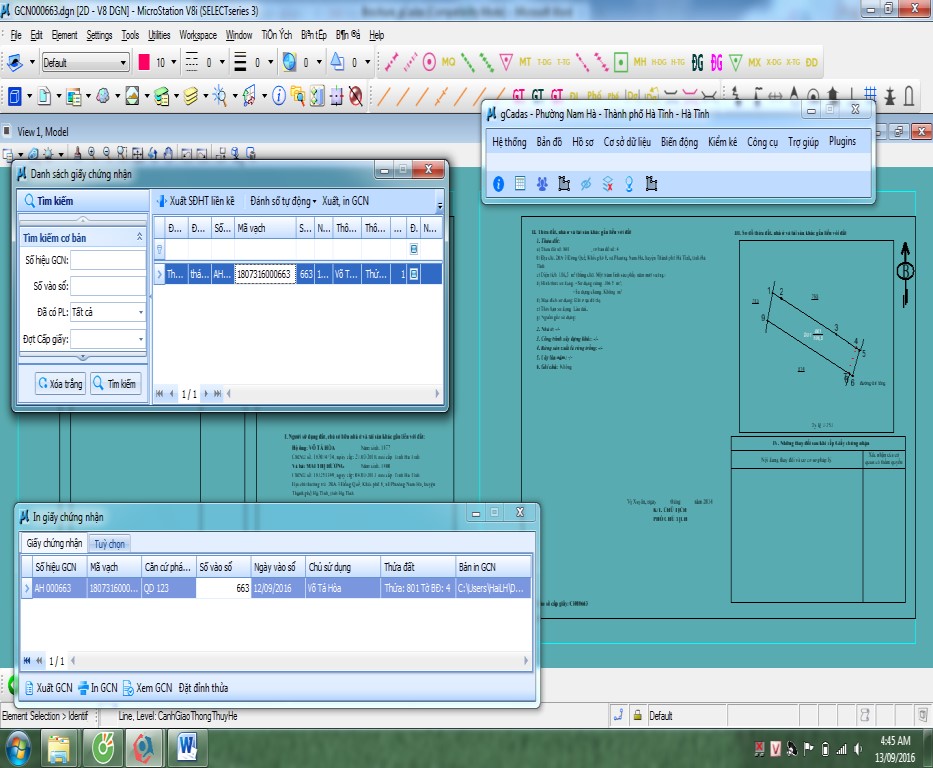This screenshot has width=933, height=768.
Task: Click the crossed-out eye icon in gCadas
Action: coord(586,184)
